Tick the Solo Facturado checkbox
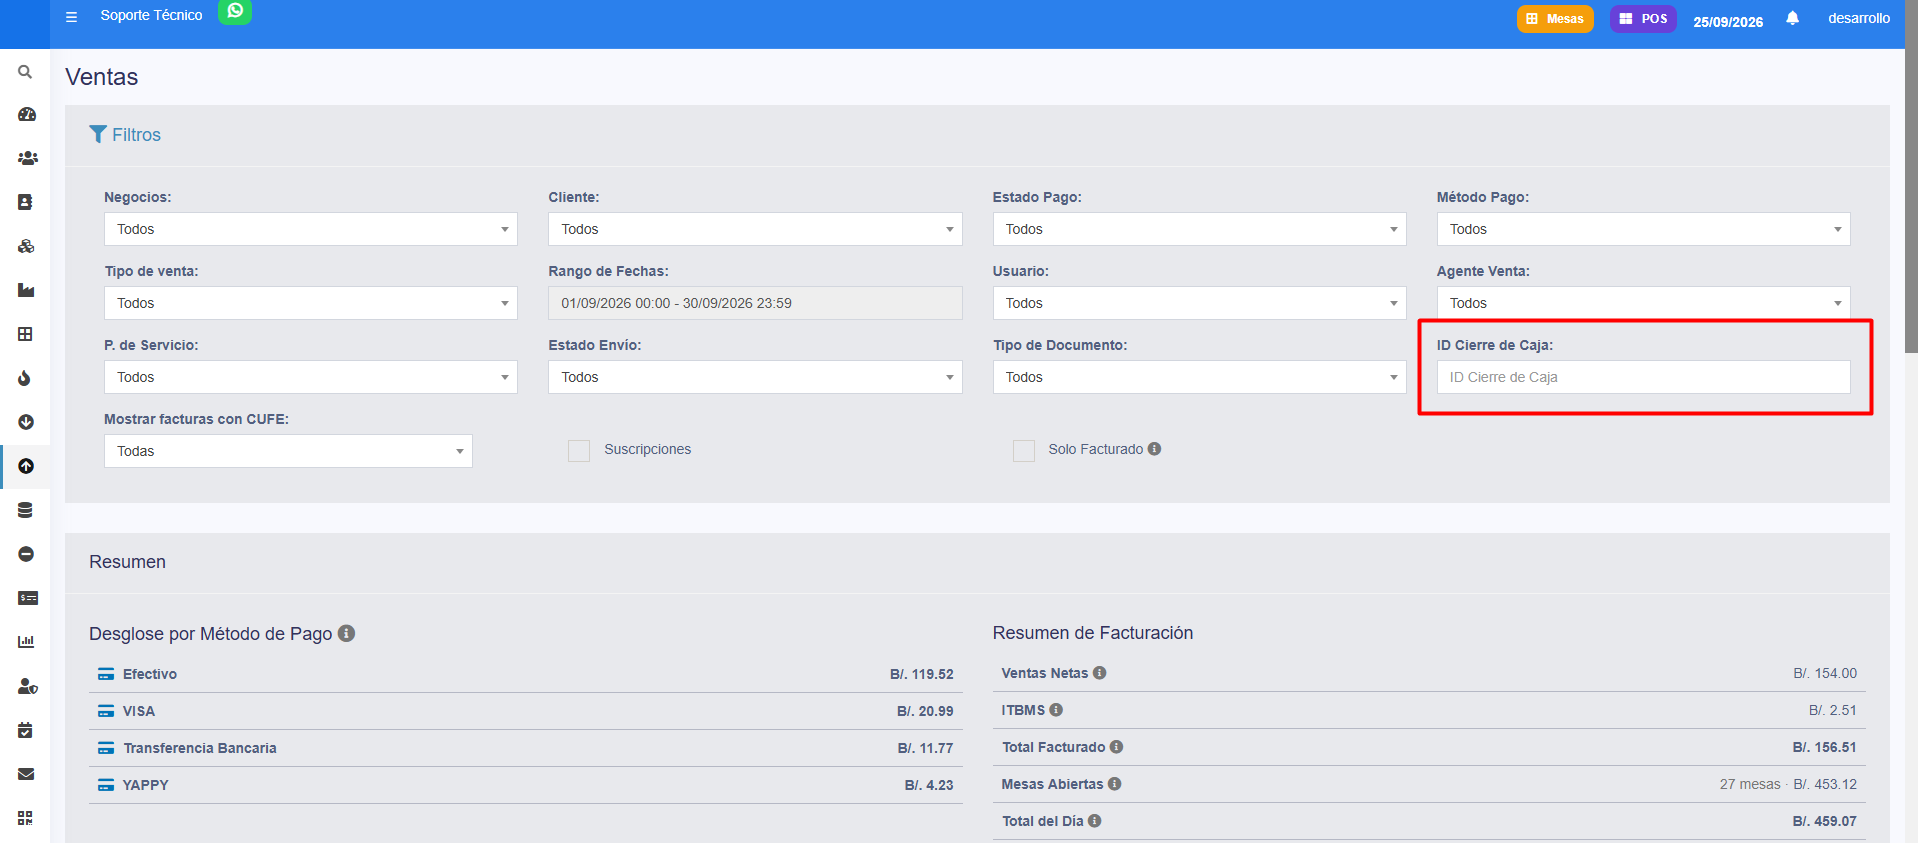Viewport: 1918px width, 843px height. pyautogui.click(x=1024, y=451)
